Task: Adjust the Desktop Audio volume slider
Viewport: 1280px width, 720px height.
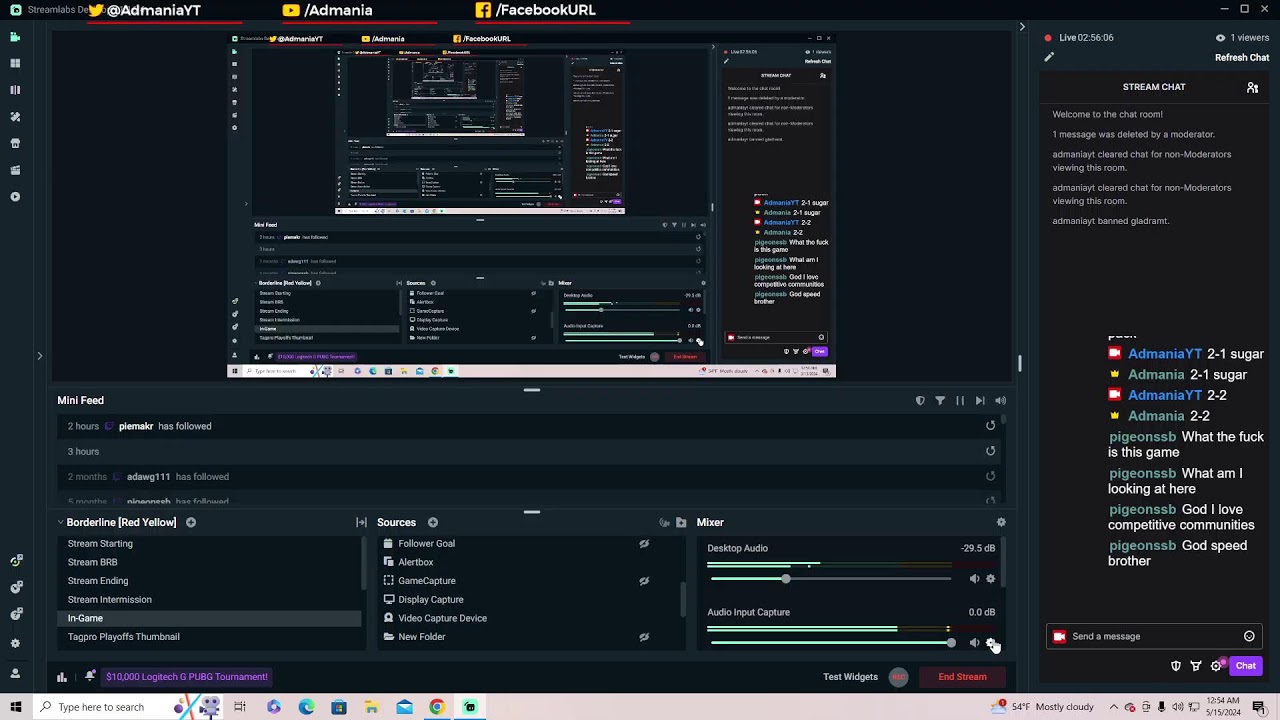Action: (x=786, y=579)
